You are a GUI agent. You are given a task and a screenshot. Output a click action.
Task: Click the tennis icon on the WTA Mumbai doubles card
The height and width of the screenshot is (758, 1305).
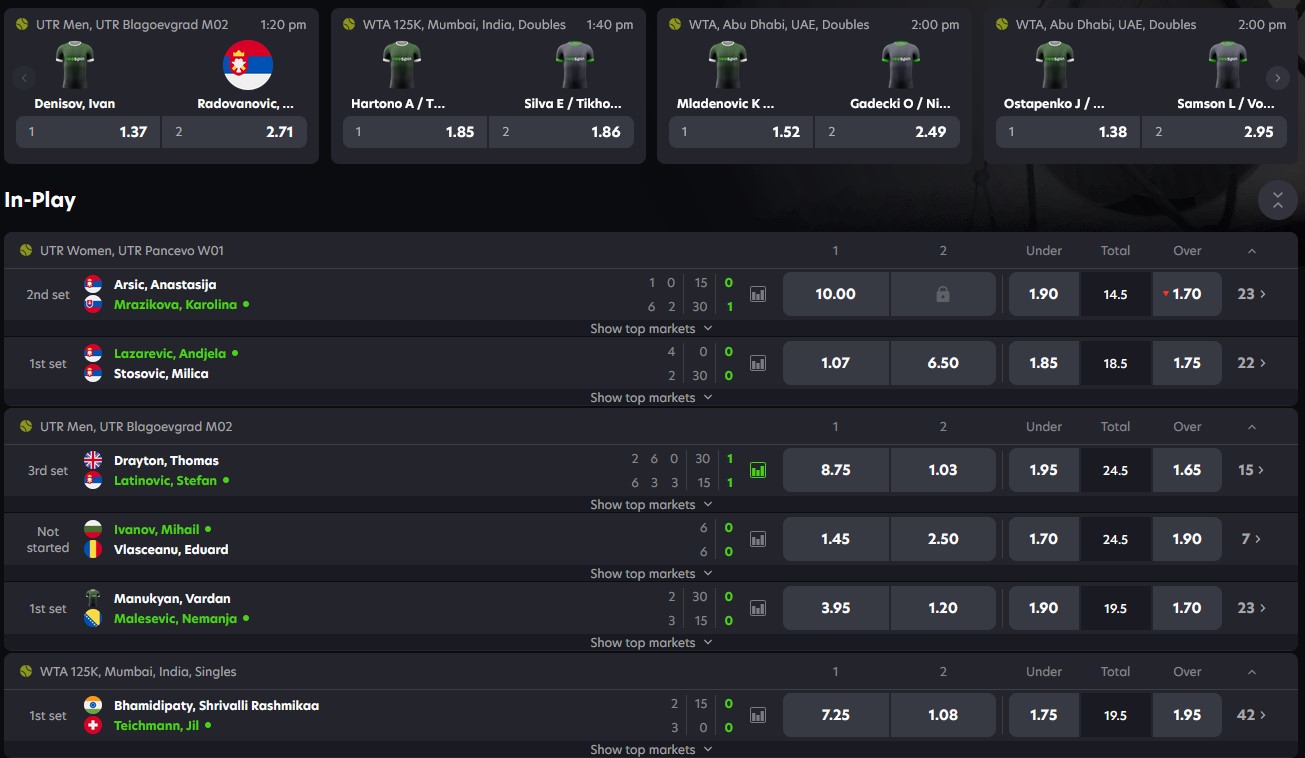pos(348,24)
